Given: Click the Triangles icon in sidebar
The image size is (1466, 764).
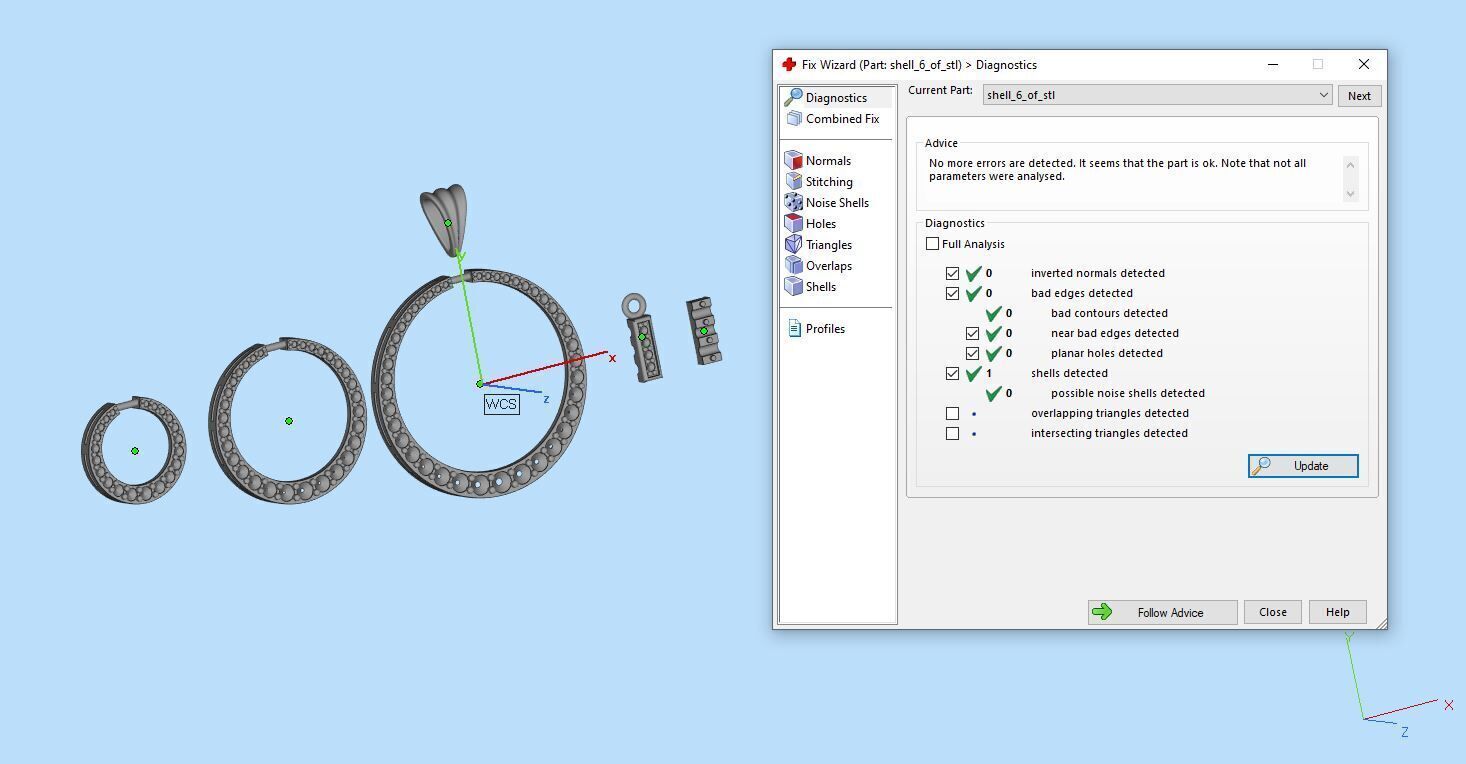Looking at the screenshot, I should click(794, 244).
